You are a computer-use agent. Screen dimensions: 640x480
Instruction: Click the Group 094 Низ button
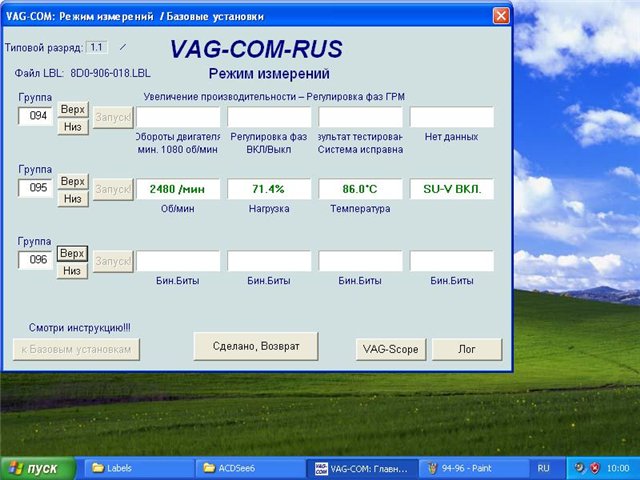click(x=73, y=127)
